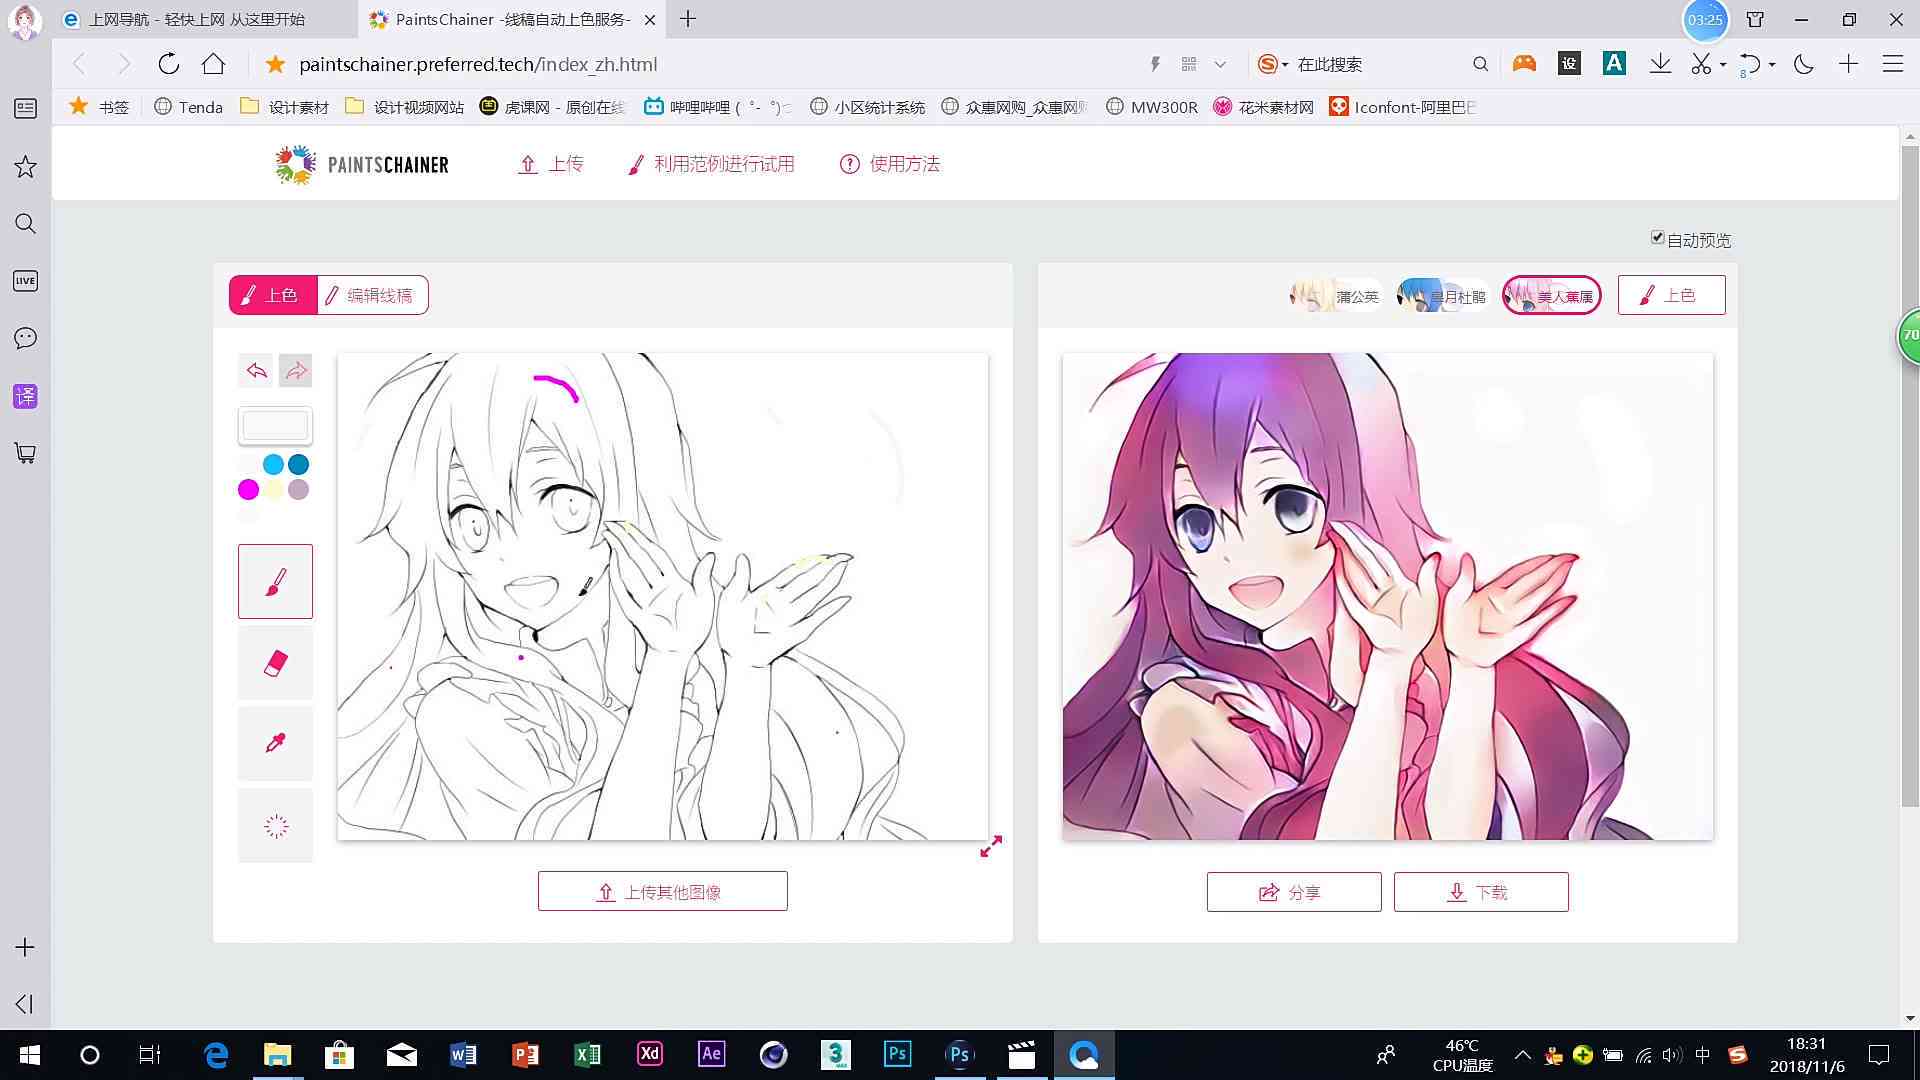This screenshot has height=1080, width=1920.
Task: Share the colored result via 分享
Action: (1293, 892)
